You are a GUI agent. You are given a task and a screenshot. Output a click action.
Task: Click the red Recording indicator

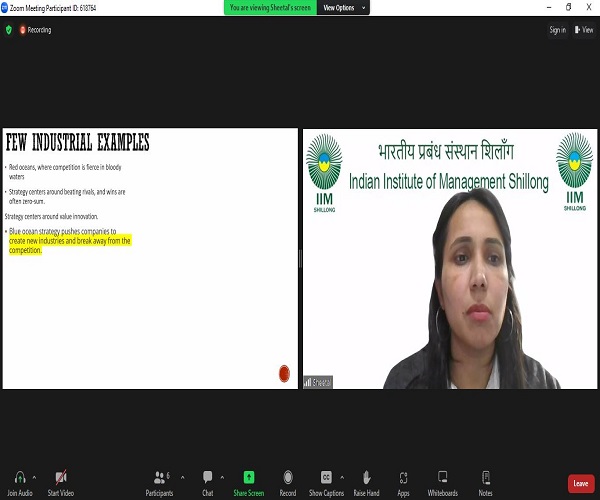coord(35,30)
